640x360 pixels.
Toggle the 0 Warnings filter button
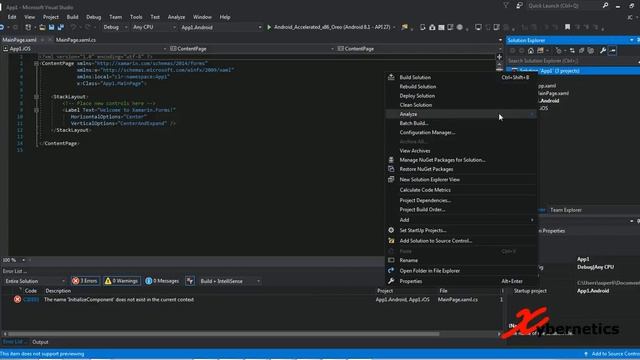click(121, 281)
